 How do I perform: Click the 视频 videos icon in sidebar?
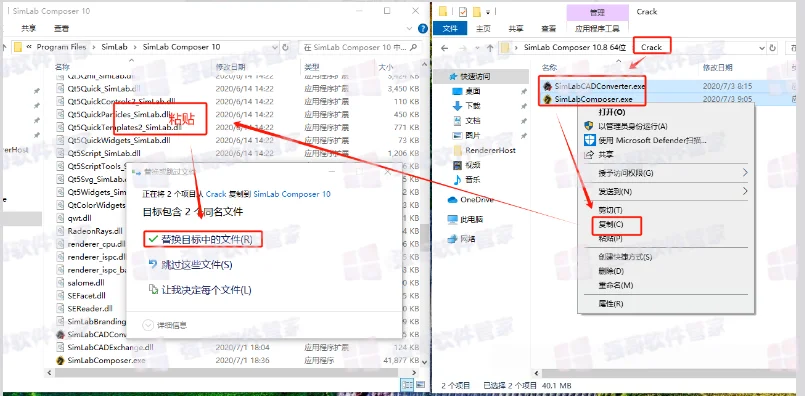click(458, 165)
